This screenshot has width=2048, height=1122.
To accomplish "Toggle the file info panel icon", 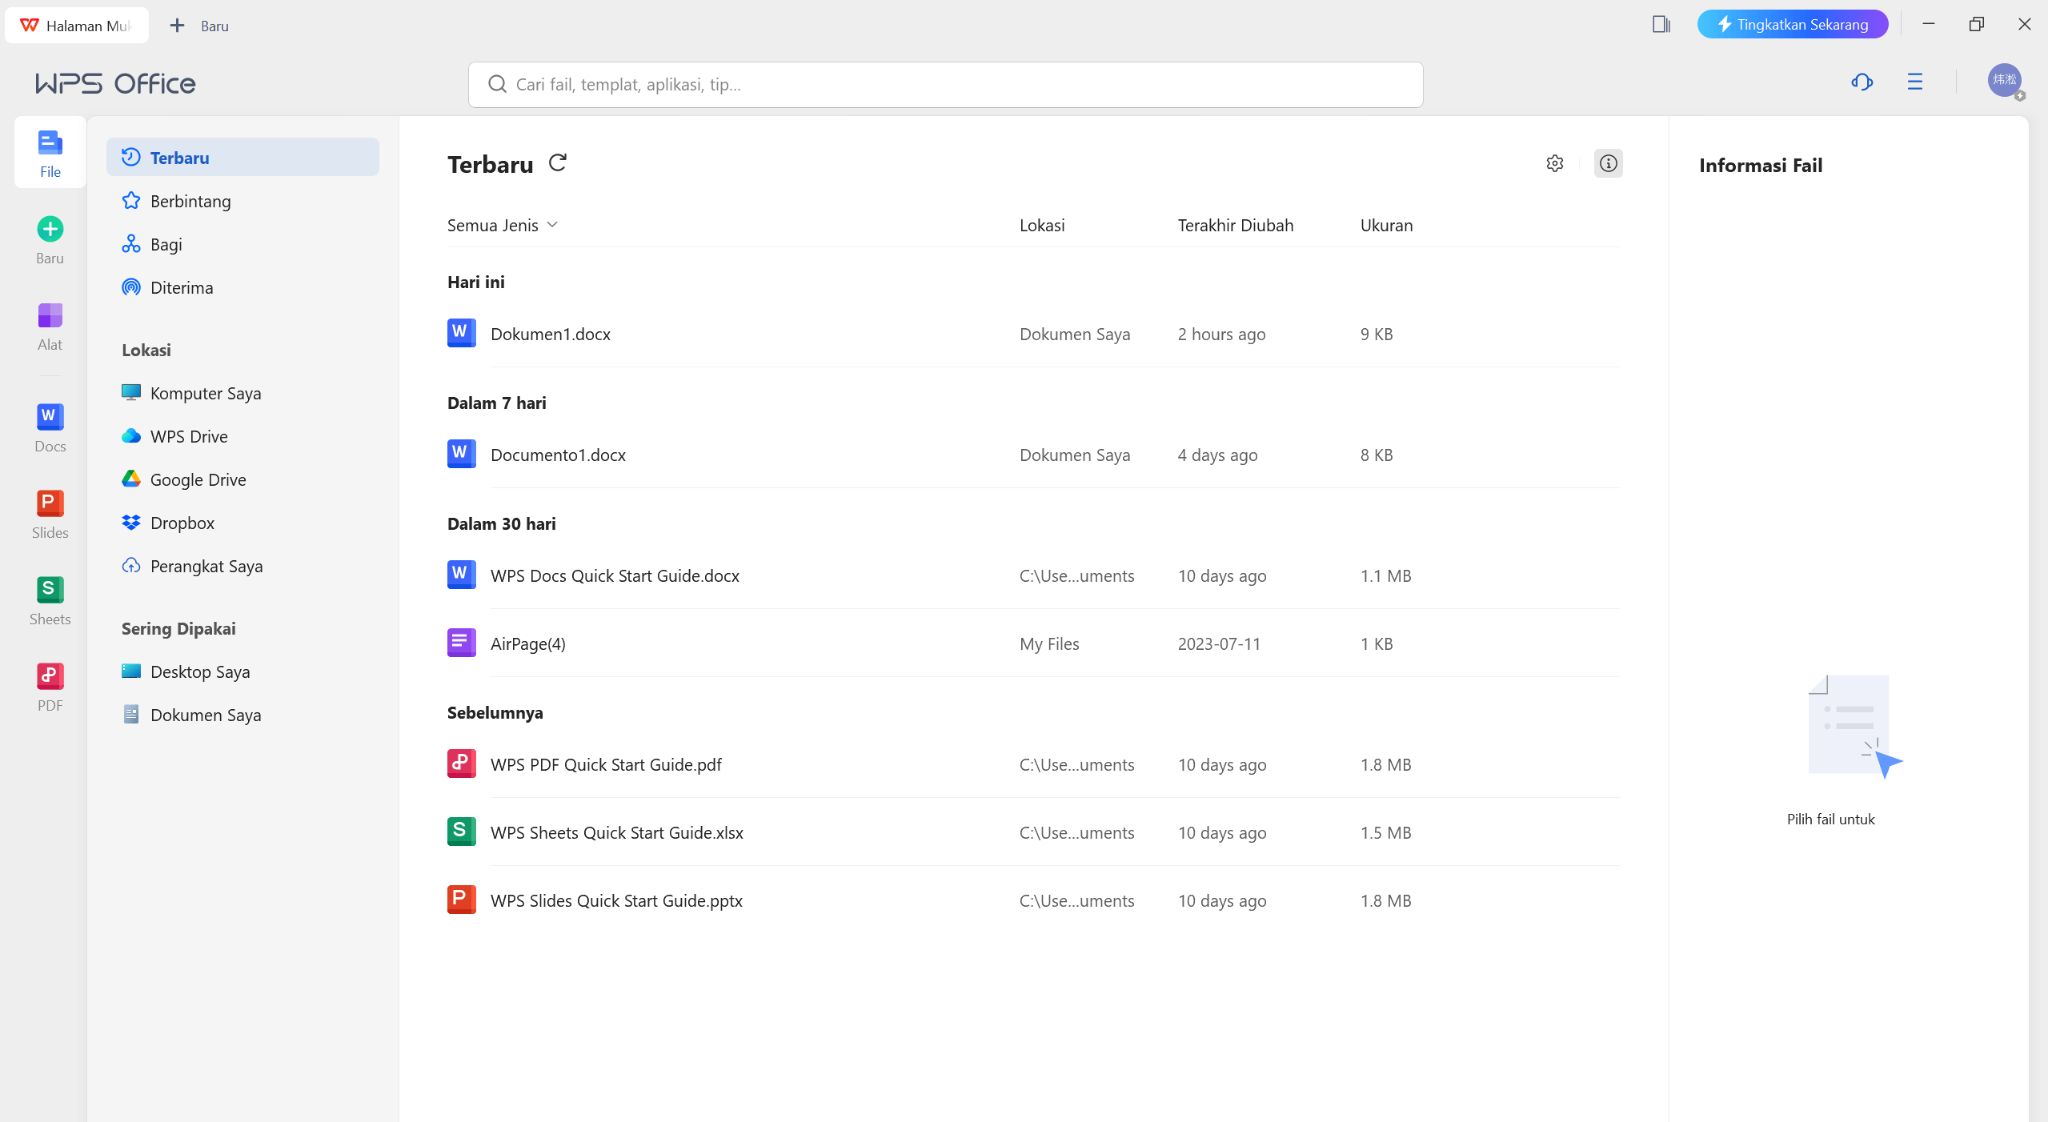I will click(1608, 163).
